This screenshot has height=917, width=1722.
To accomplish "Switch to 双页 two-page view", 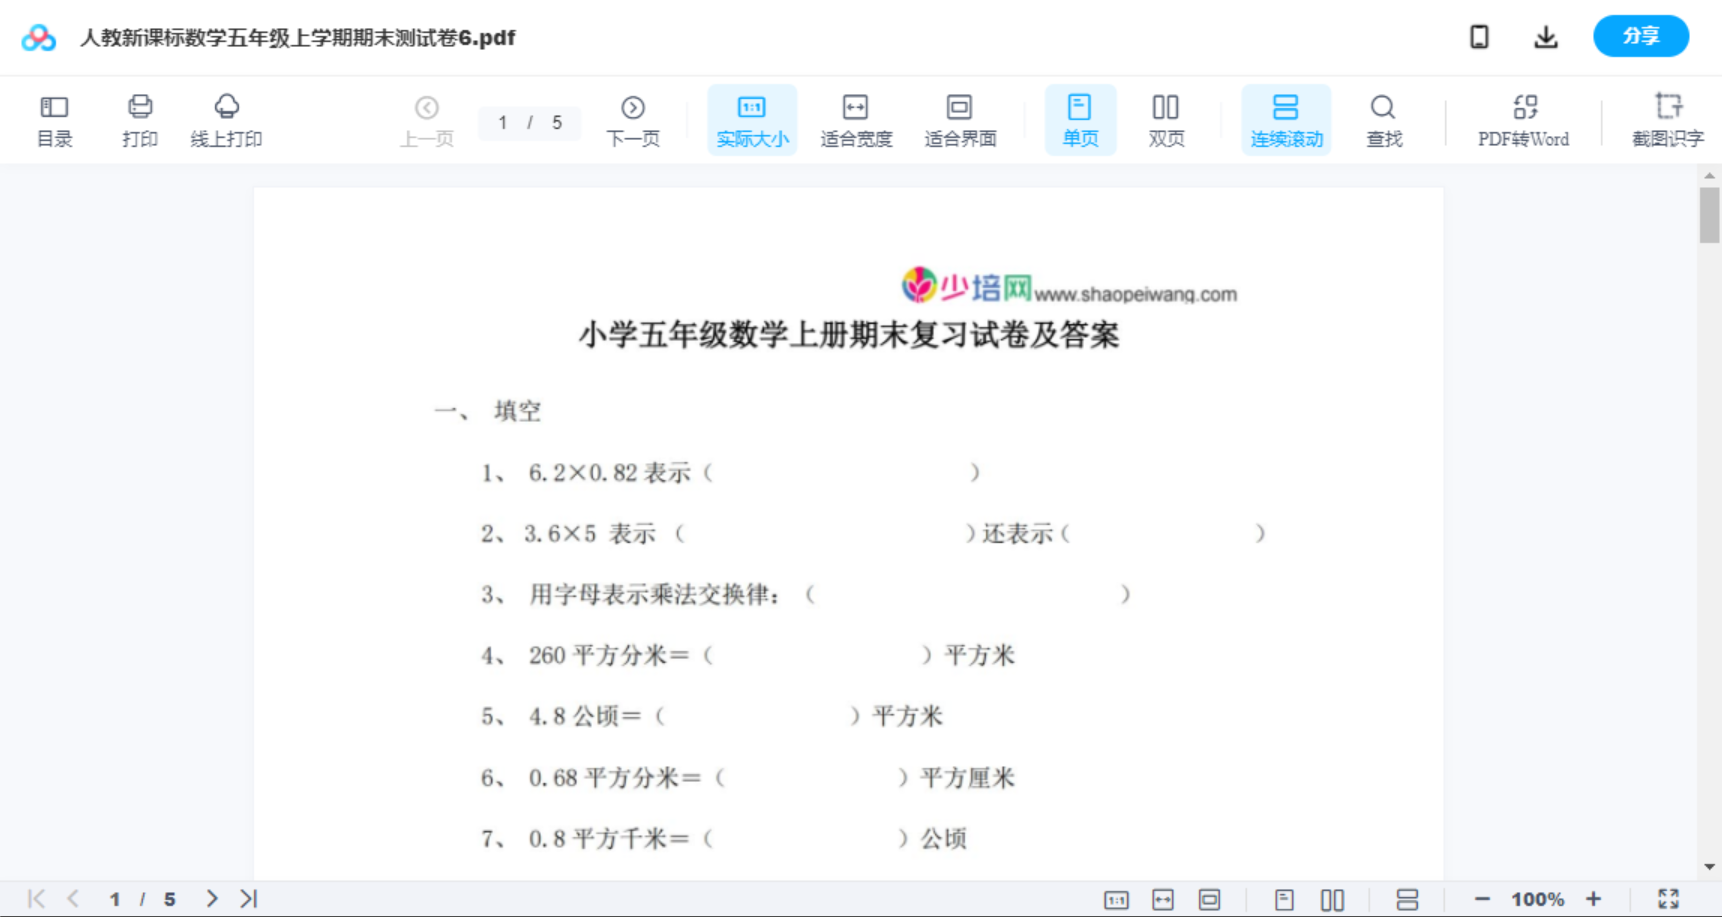I will [x=1166, y=118].
